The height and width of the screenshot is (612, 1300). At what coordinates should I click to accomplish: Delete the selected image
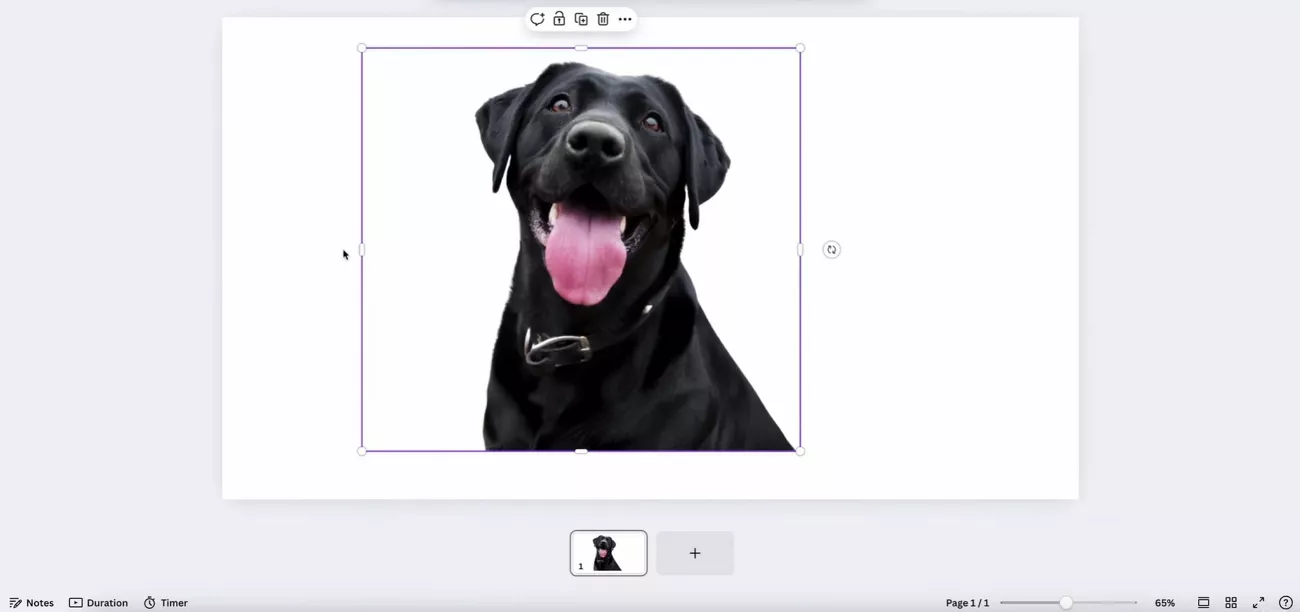(x=603, y=19)
